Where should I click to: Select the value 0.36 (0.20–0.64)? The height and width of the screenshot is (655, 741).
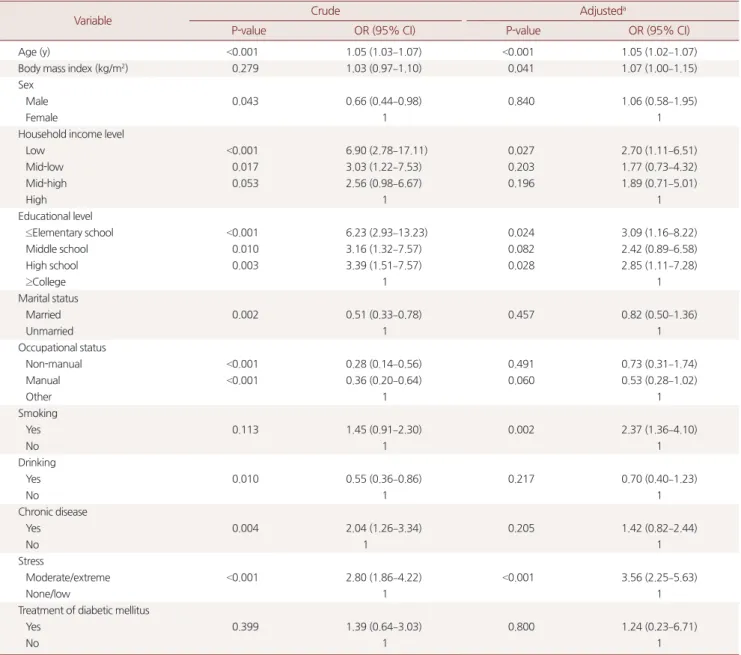point(383,380)
